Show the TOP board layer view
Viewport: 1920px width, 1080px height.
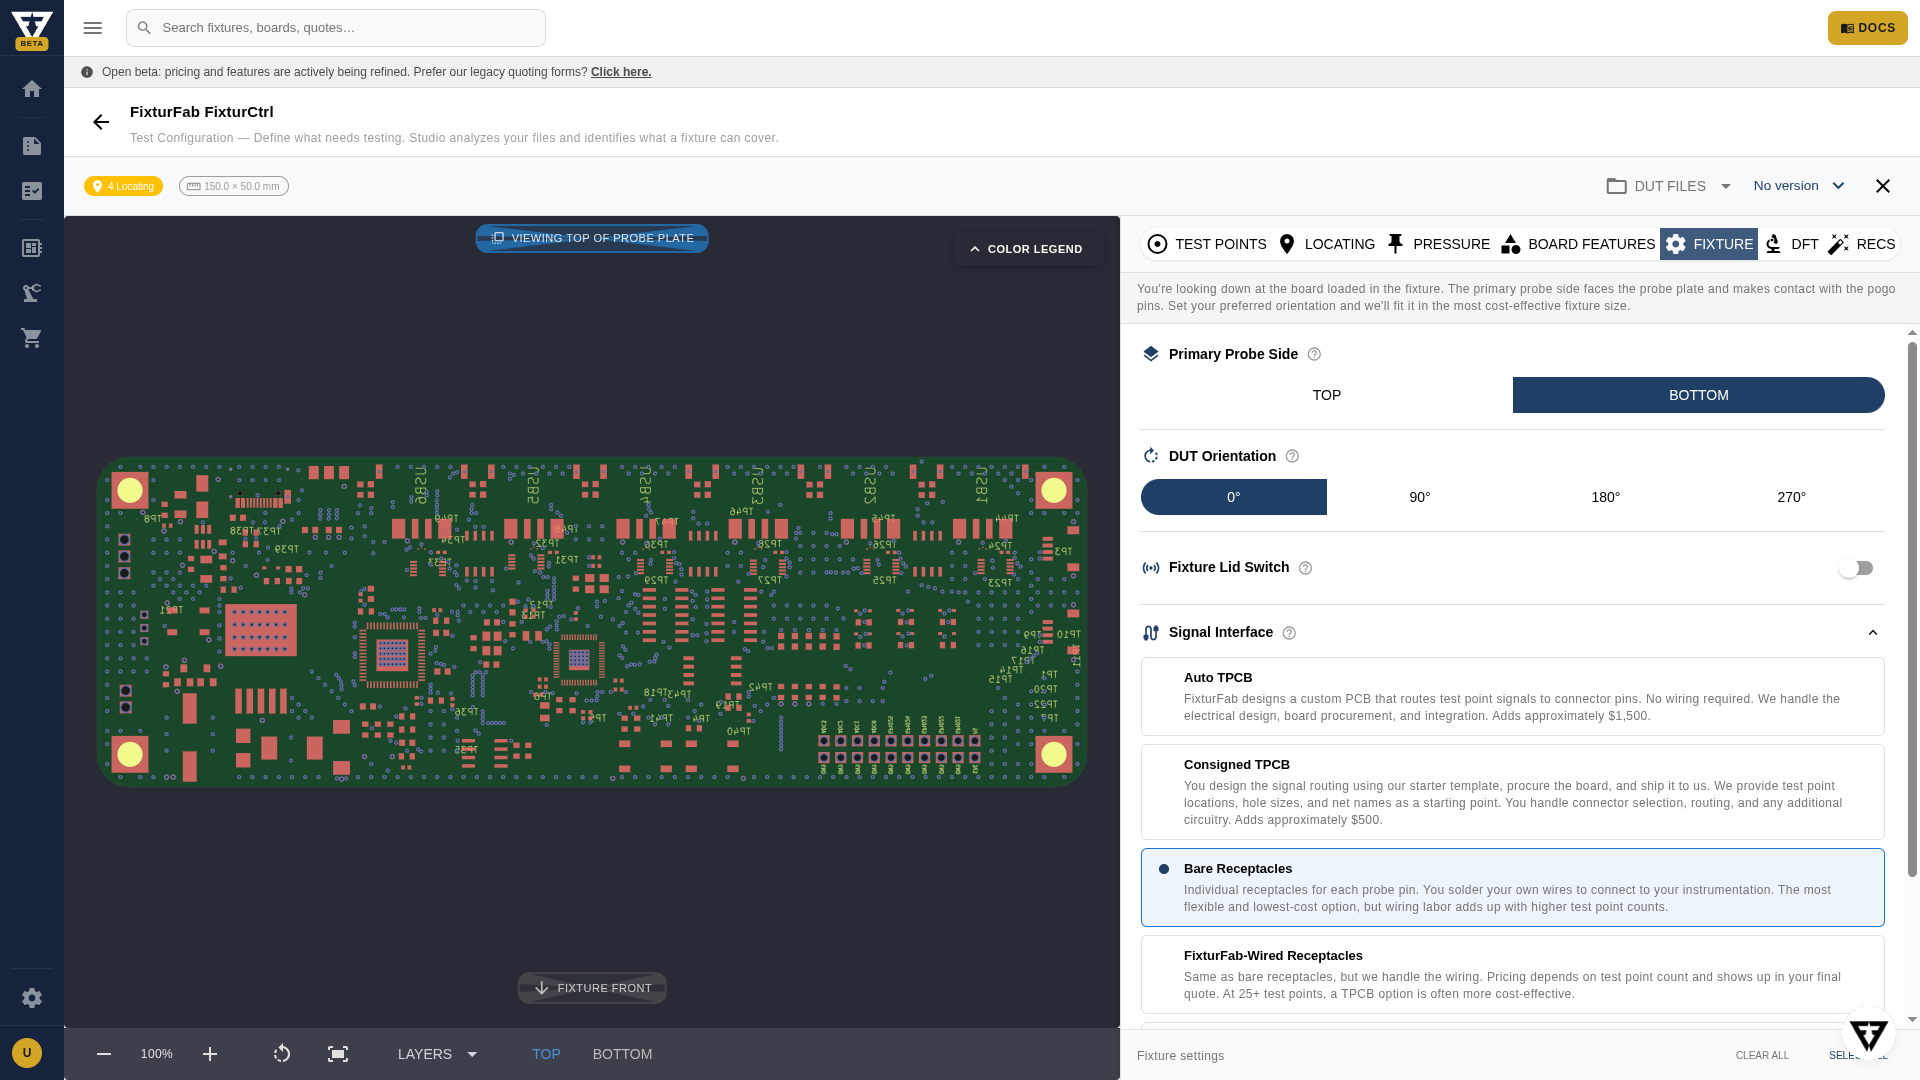click(x=546, y=1054)
